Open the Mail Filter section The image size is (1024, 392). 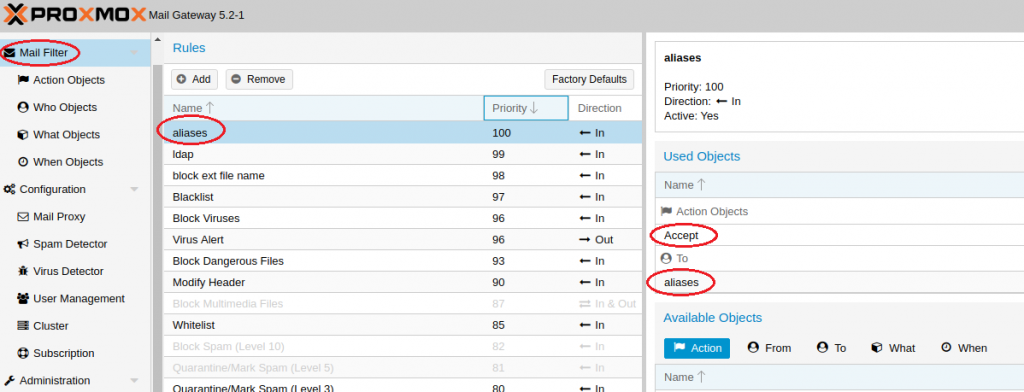(x=75, y=52)
